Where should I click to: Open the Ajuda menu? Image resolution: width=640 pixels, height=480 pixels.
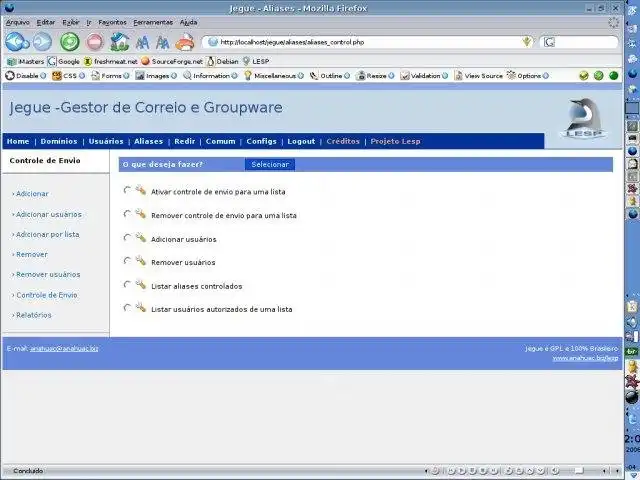(189, 22)
